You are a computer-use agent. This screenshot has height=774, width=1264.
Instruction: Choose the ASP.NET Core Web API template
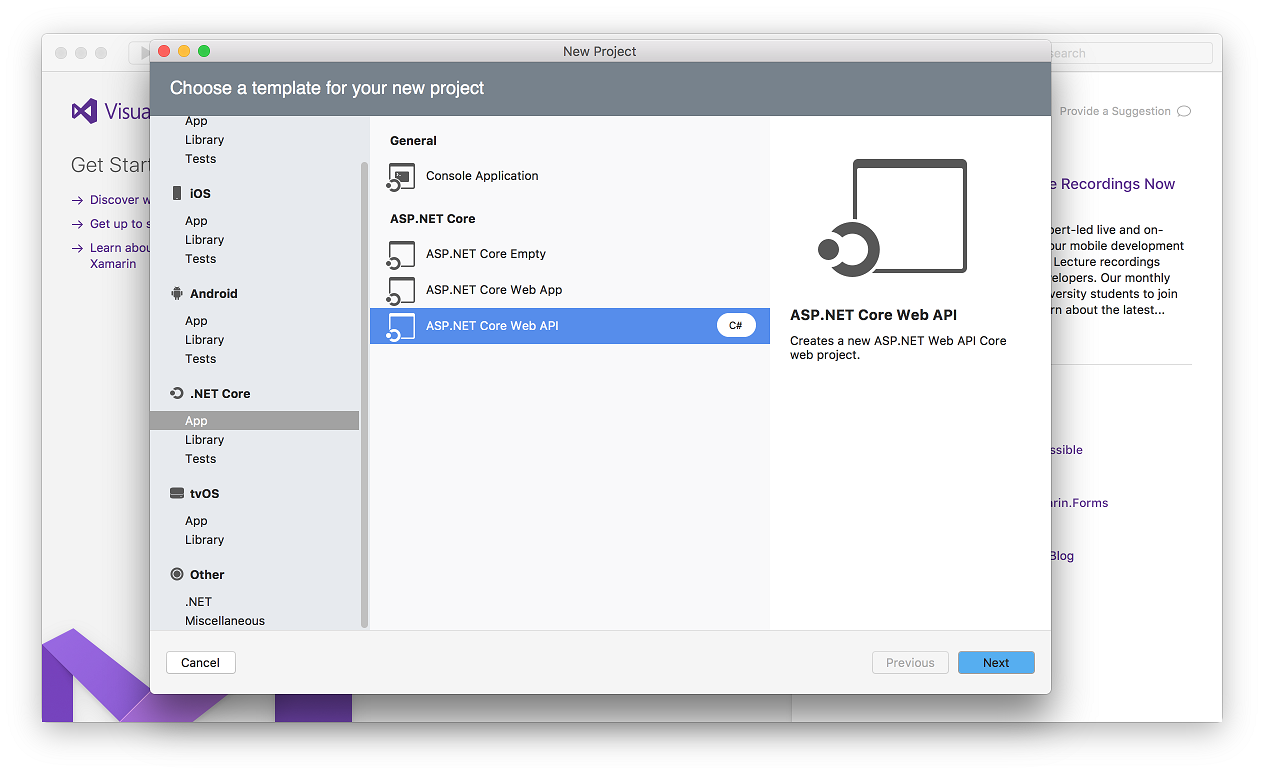pos(570,326)
